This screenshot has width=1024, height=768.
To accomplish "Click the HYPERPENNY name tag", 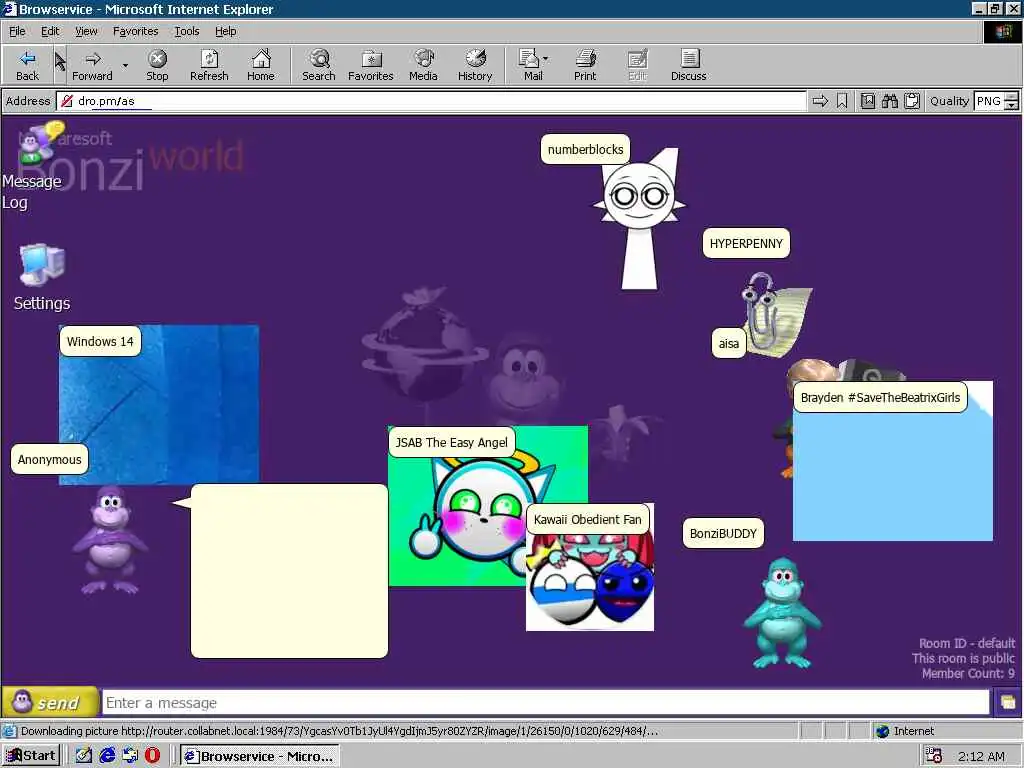I will [746, 244].
